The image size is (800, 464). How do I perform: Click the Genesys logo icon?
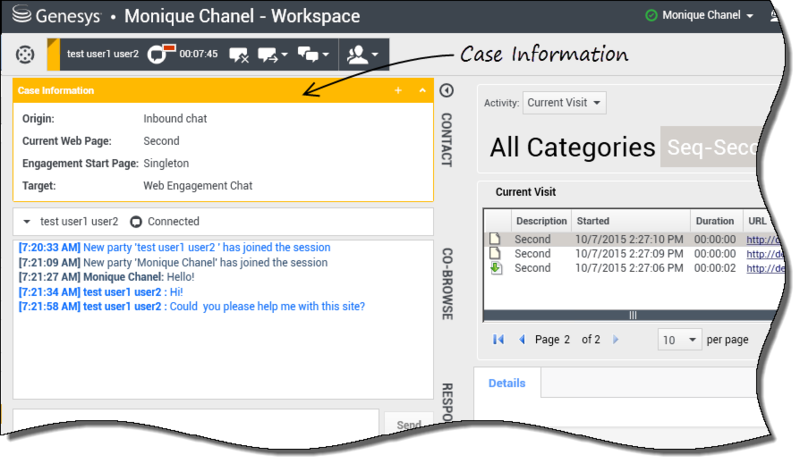pos(21,15)
